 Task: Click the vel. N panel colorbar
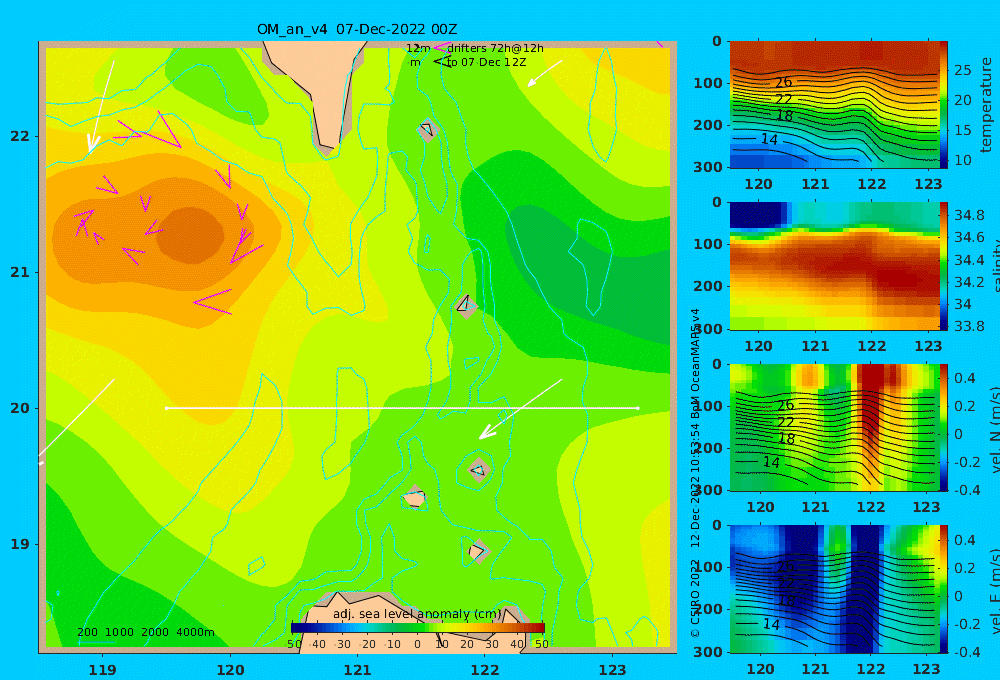click(944, 427)
